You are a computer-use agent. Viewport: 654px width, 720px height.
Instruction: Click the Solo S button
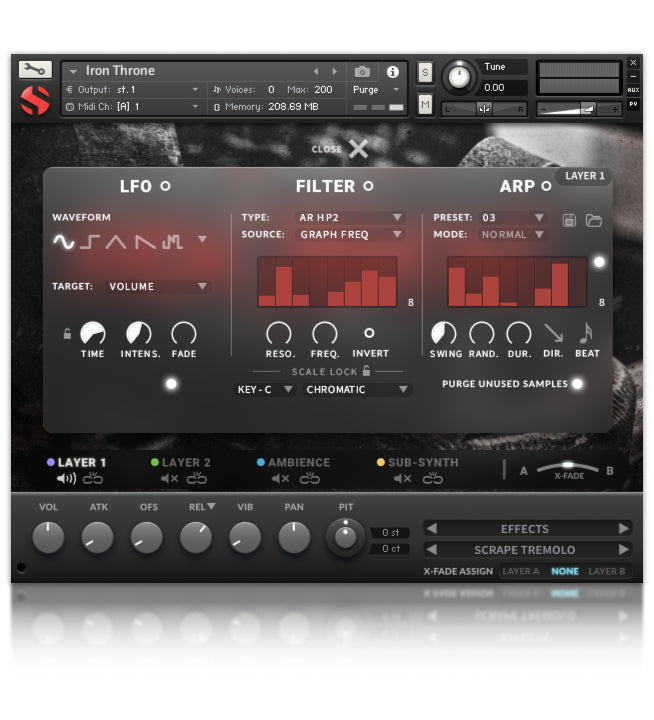tap(425, 72)
